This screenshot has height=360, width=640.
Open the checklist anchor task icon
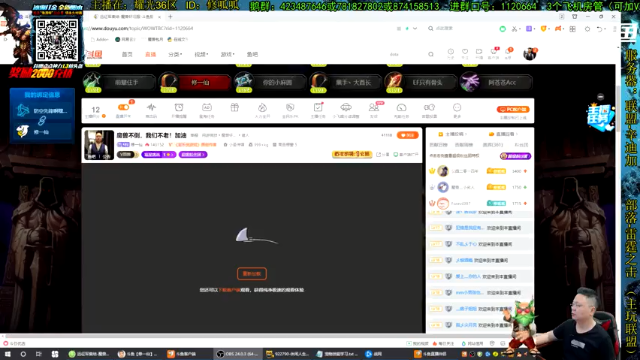pos(318,107)
